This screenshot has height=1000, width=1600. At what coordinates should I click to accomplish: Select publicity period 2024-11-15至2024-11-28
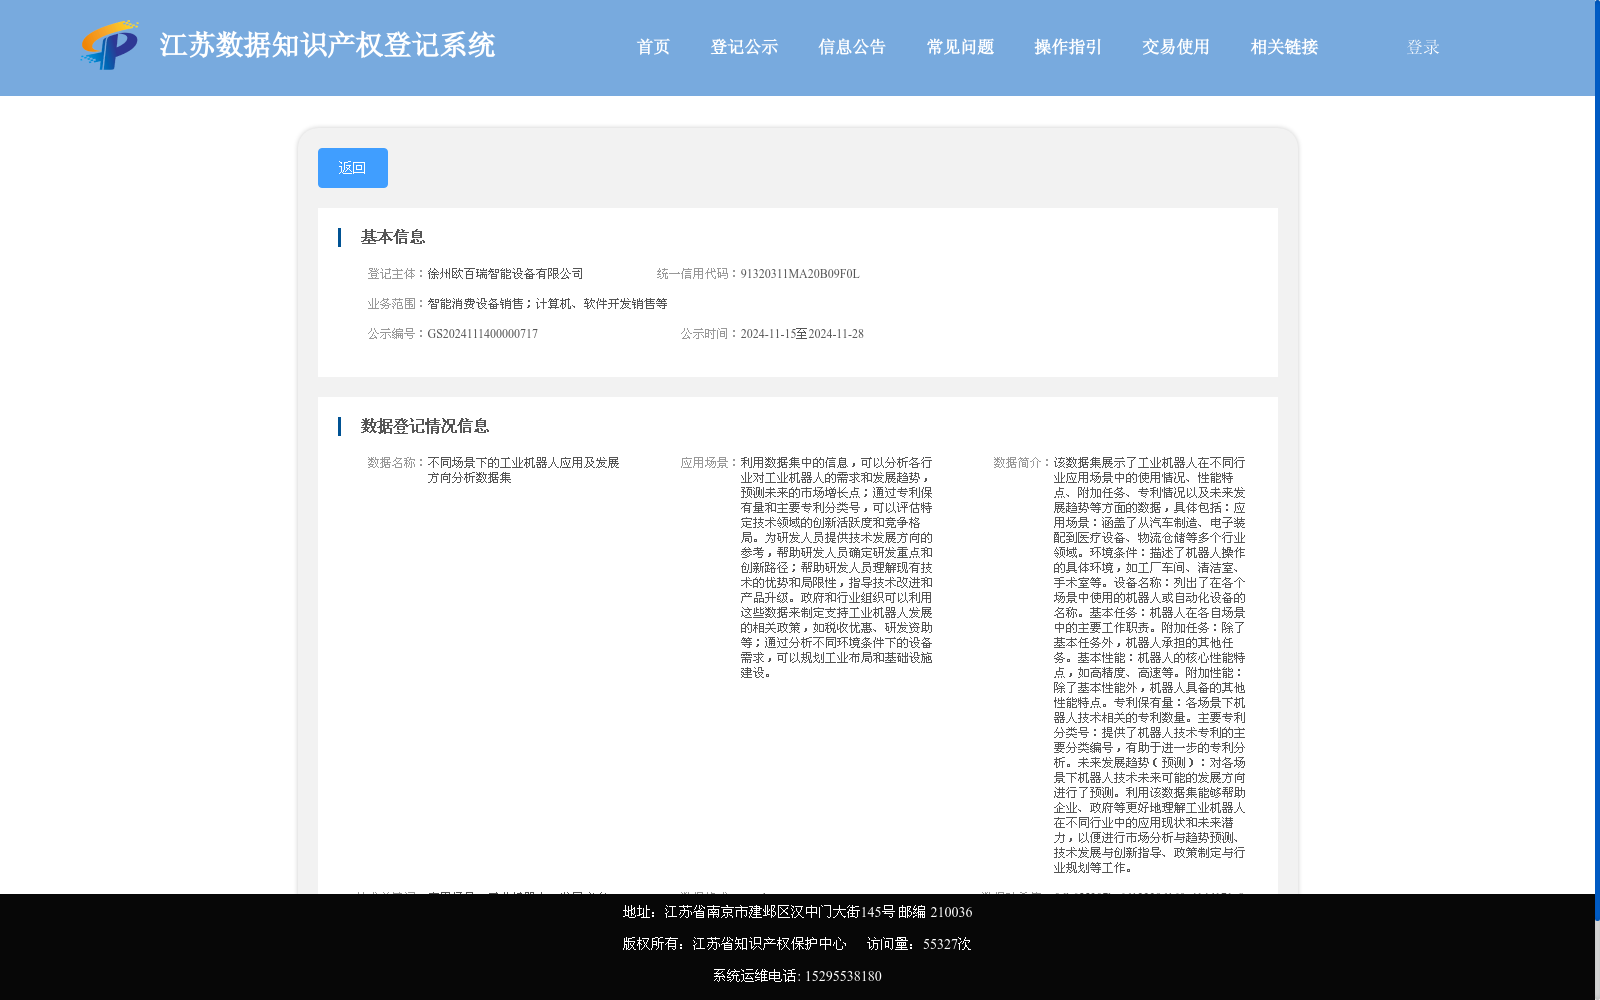[802, 334]
